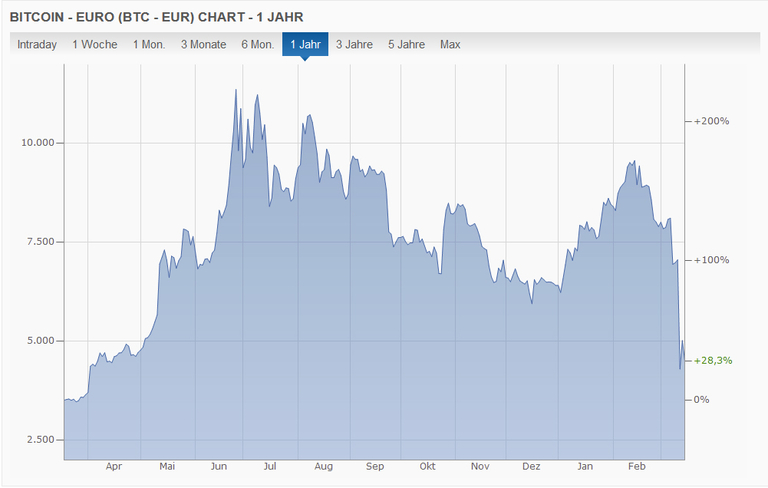The width and height of the screenshot is (768, 488).
Task: Click the active 1 Jahr tab
Action: [305, 44]
